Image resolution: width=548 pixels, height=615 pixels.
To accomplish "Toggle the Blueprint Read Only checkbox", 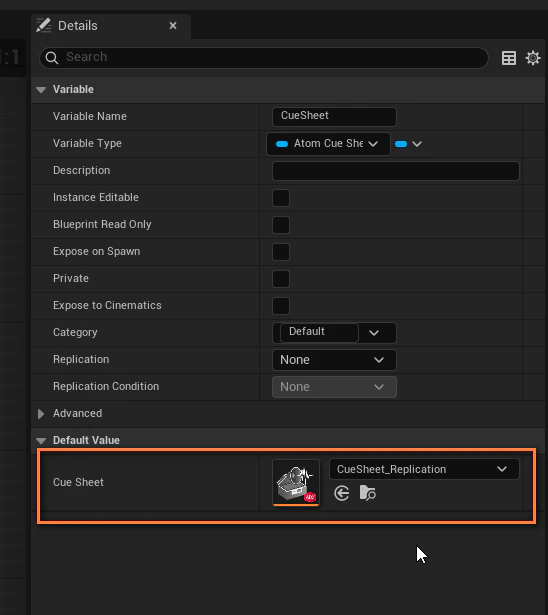I will [281, 225].
